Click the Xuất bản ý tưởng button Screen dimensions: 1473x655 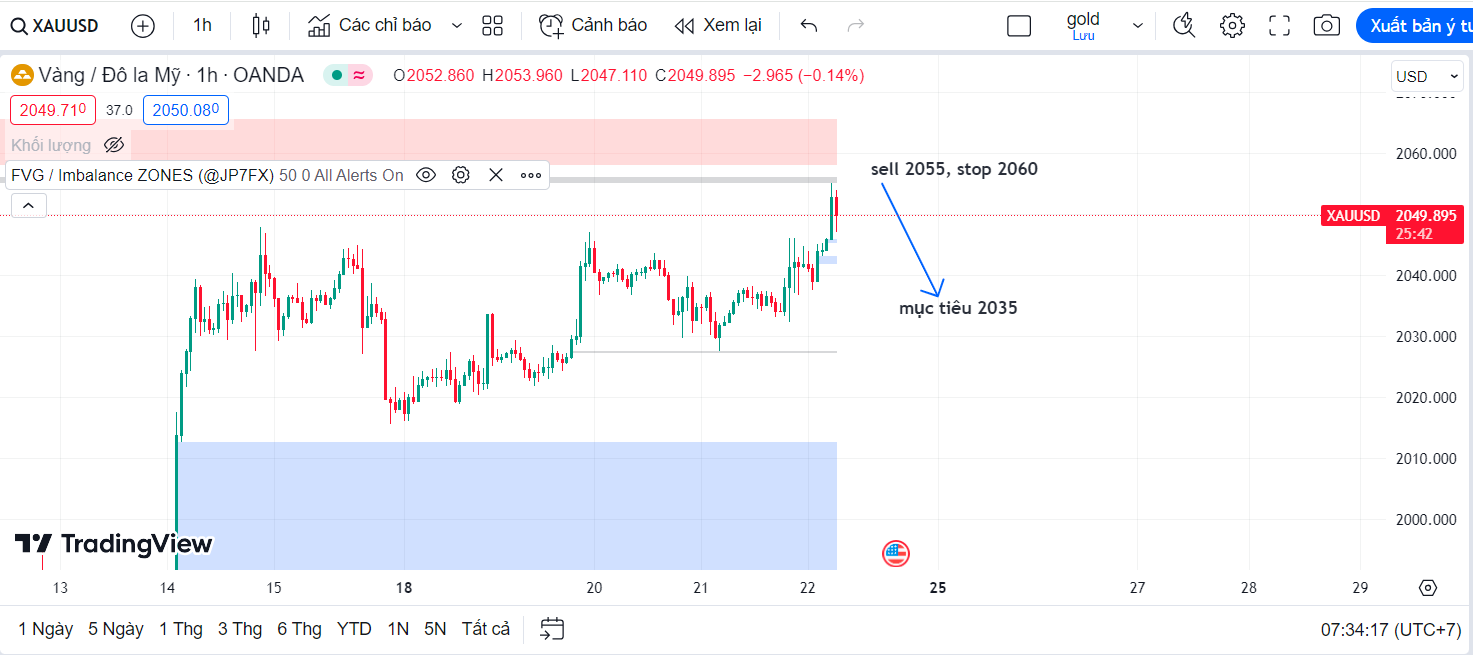click(1414, 26)
